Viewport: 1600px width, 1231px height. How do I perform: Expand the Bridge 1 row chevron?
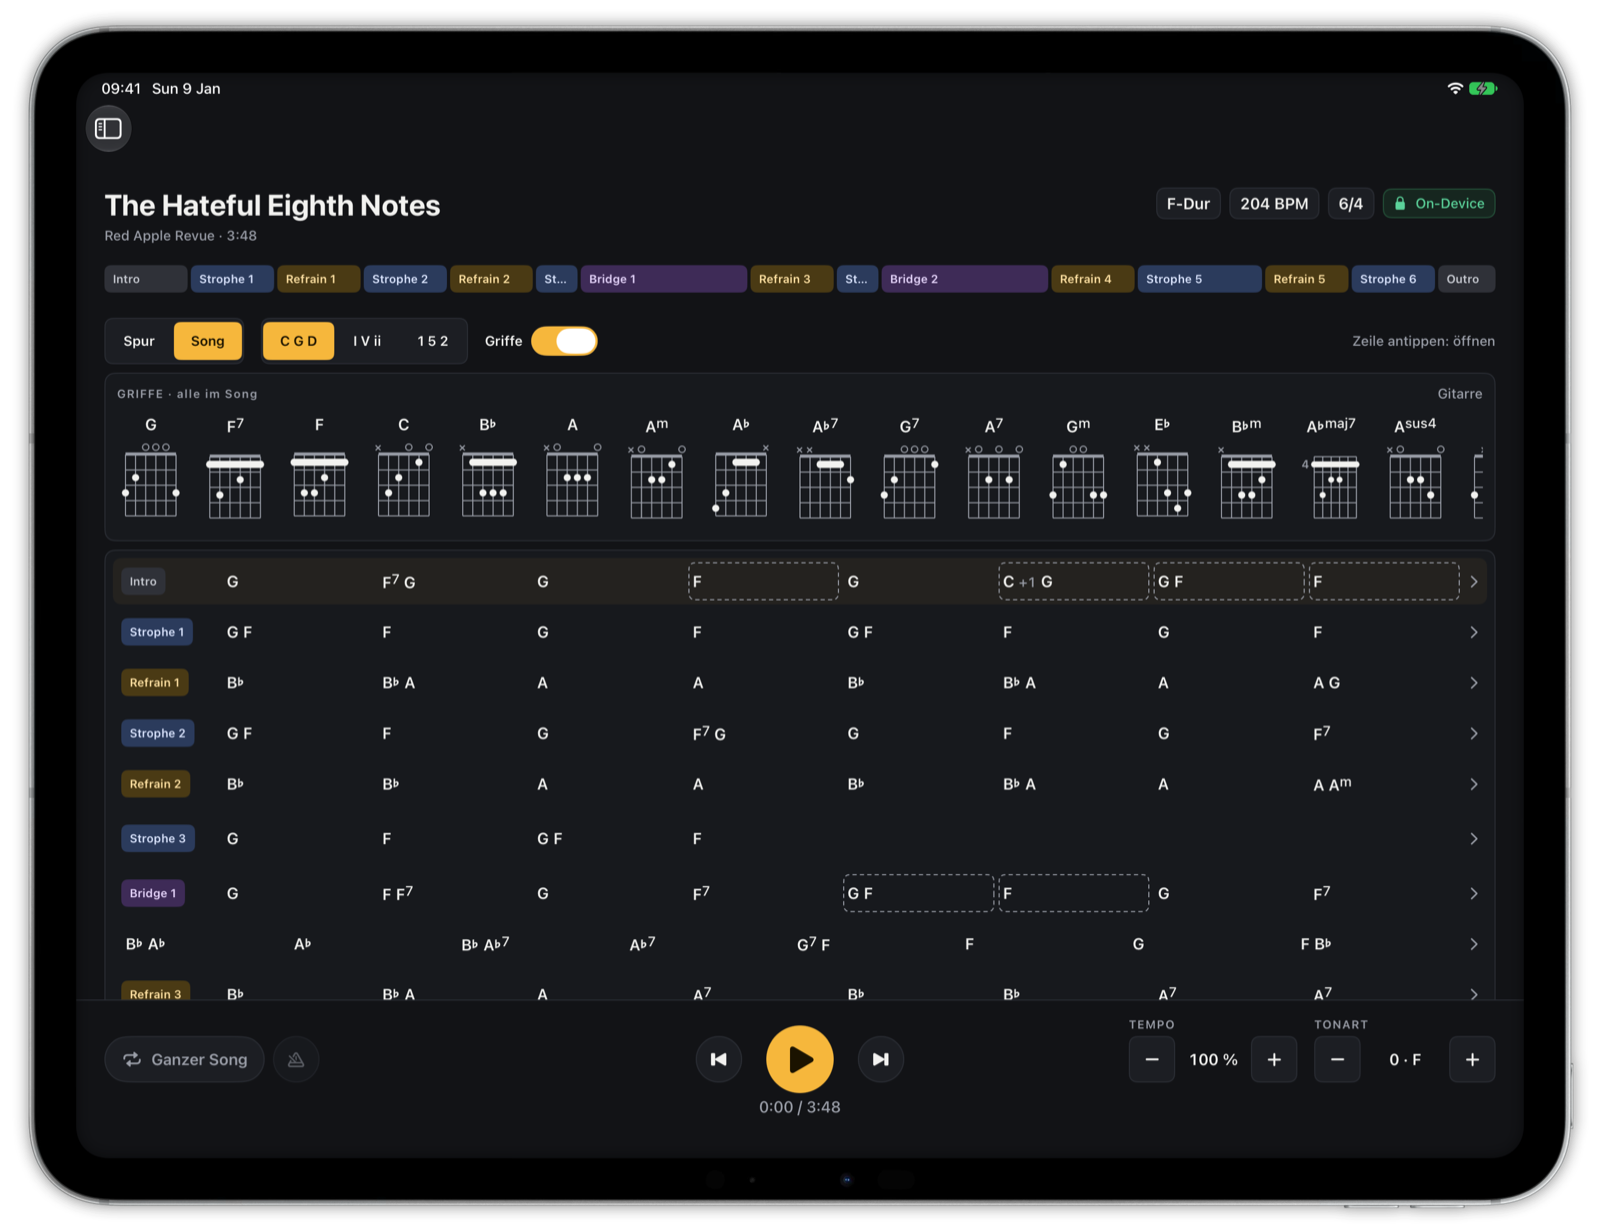pos(1473,893)
